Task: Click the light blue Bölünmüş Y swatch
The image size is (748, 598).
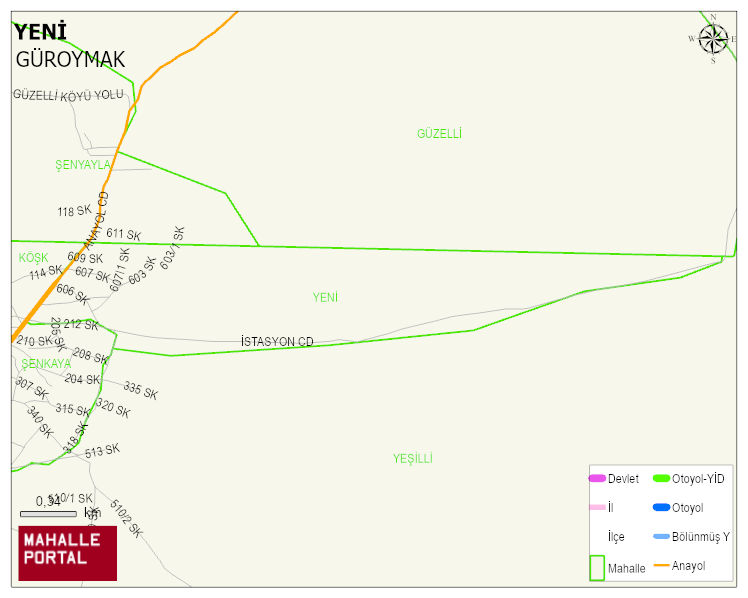Action: [x=661, y=537]
